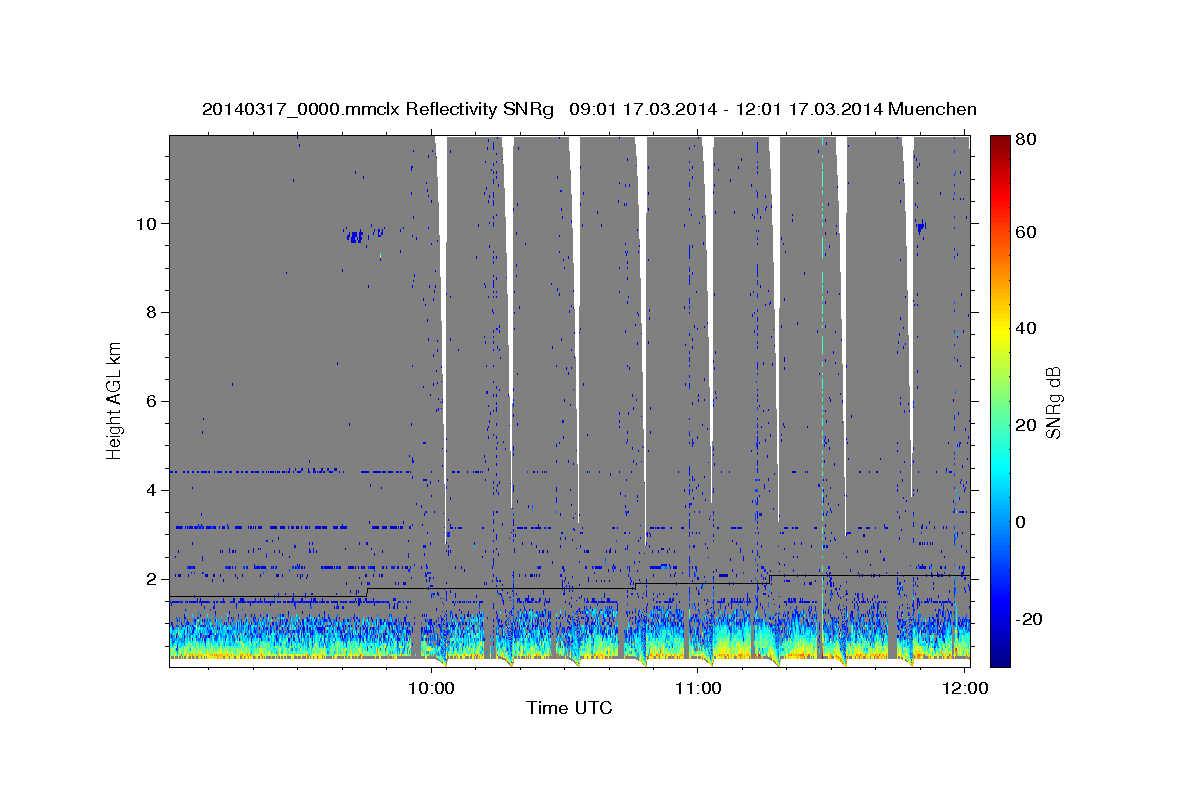
Task: Click the plot title beginning 20140317_0000.mmclx
Action: tap(589, 109)
